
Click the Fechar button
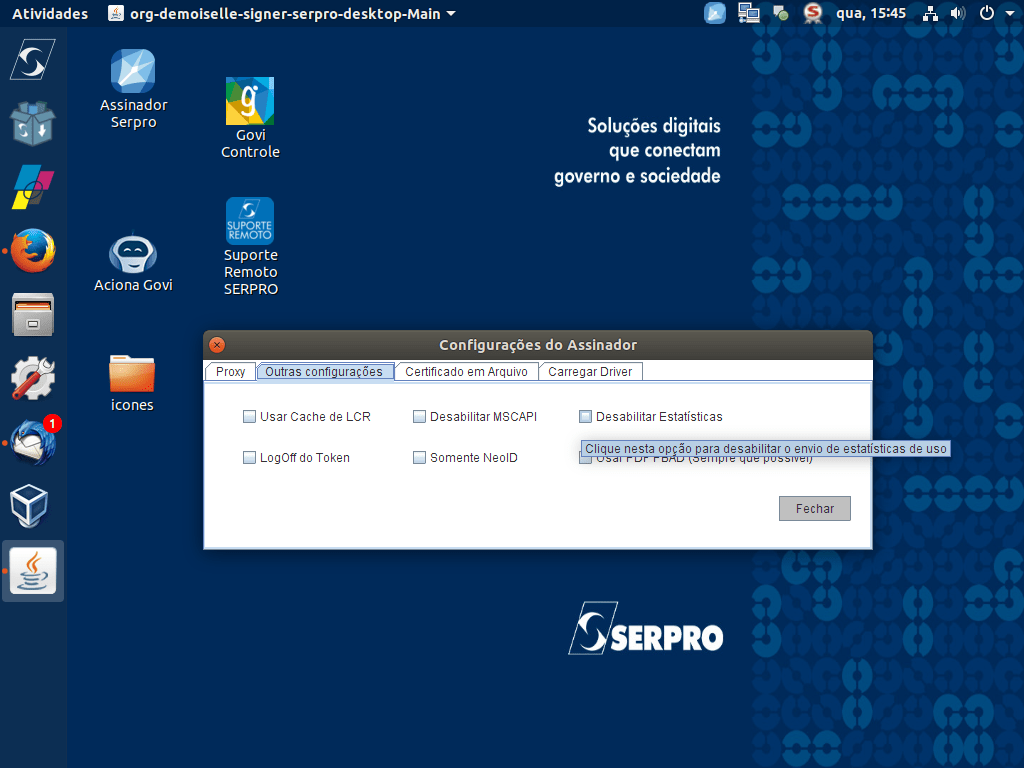tap(814, 509)
